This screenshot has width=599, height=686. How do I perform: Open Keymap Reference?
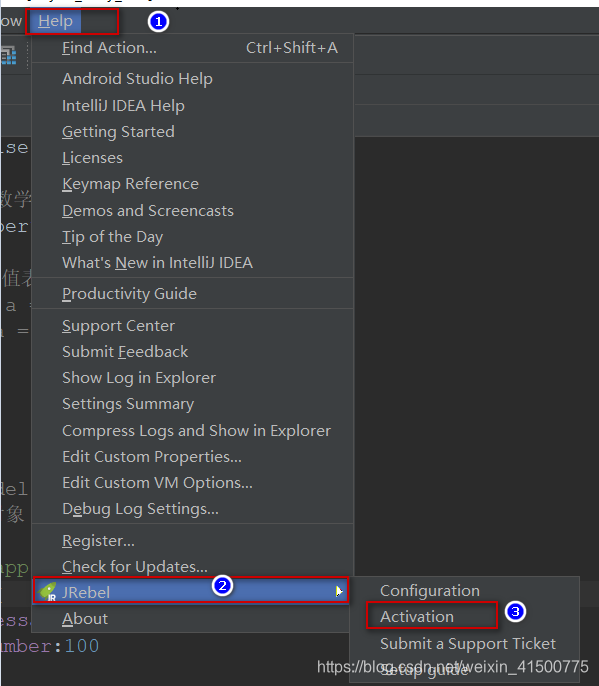point(193,184)
